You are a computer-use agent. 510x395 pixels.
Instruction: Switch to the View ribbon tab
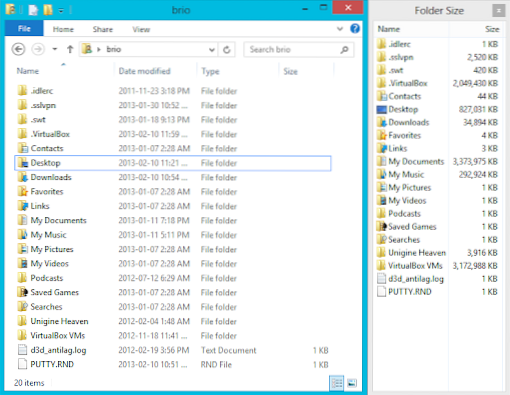tap(141, 29)
